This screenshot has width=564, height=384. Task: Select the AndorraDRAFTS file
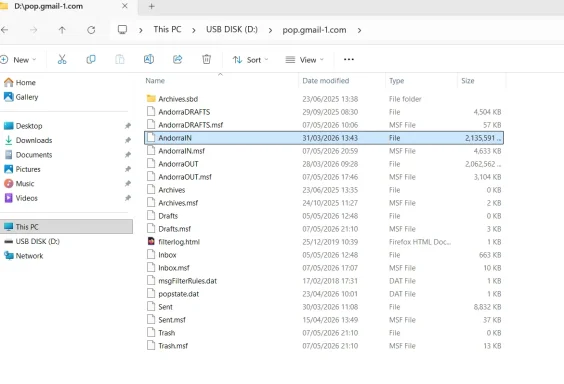coord(324,112)
